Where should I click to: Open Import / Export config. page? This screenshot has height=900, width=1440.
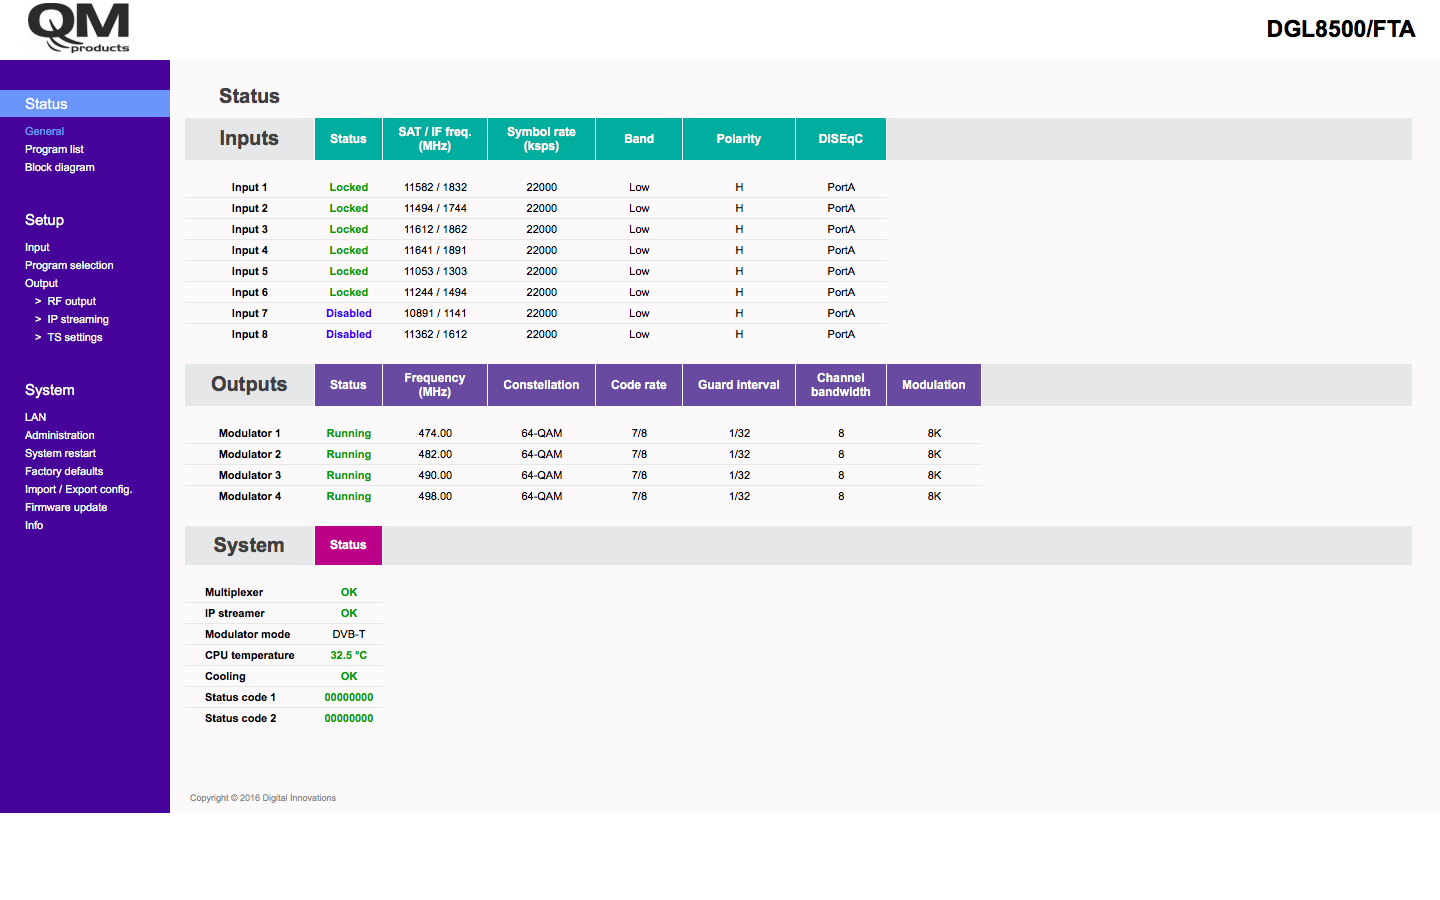78,489
